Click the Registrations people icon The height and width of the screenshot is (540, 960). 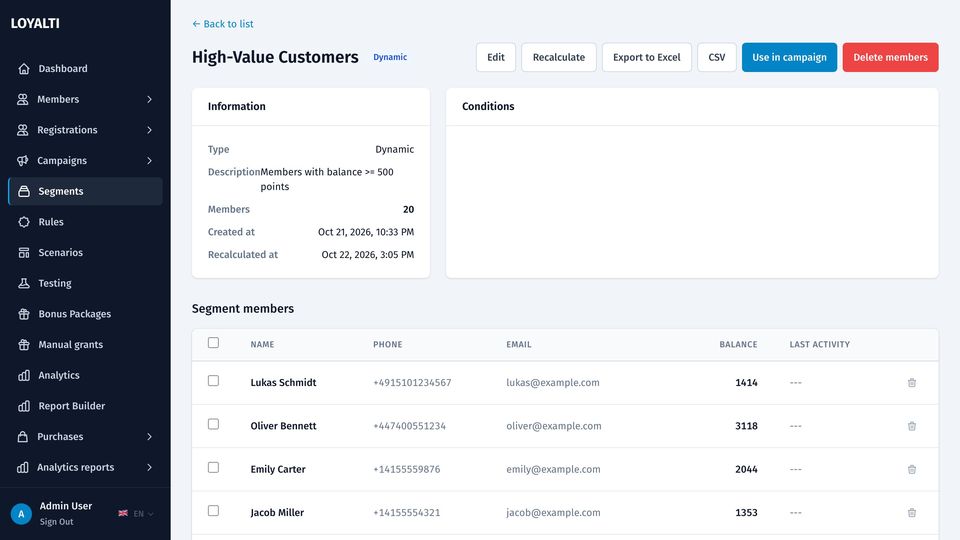pyautogui.click(x=23, y=130)
